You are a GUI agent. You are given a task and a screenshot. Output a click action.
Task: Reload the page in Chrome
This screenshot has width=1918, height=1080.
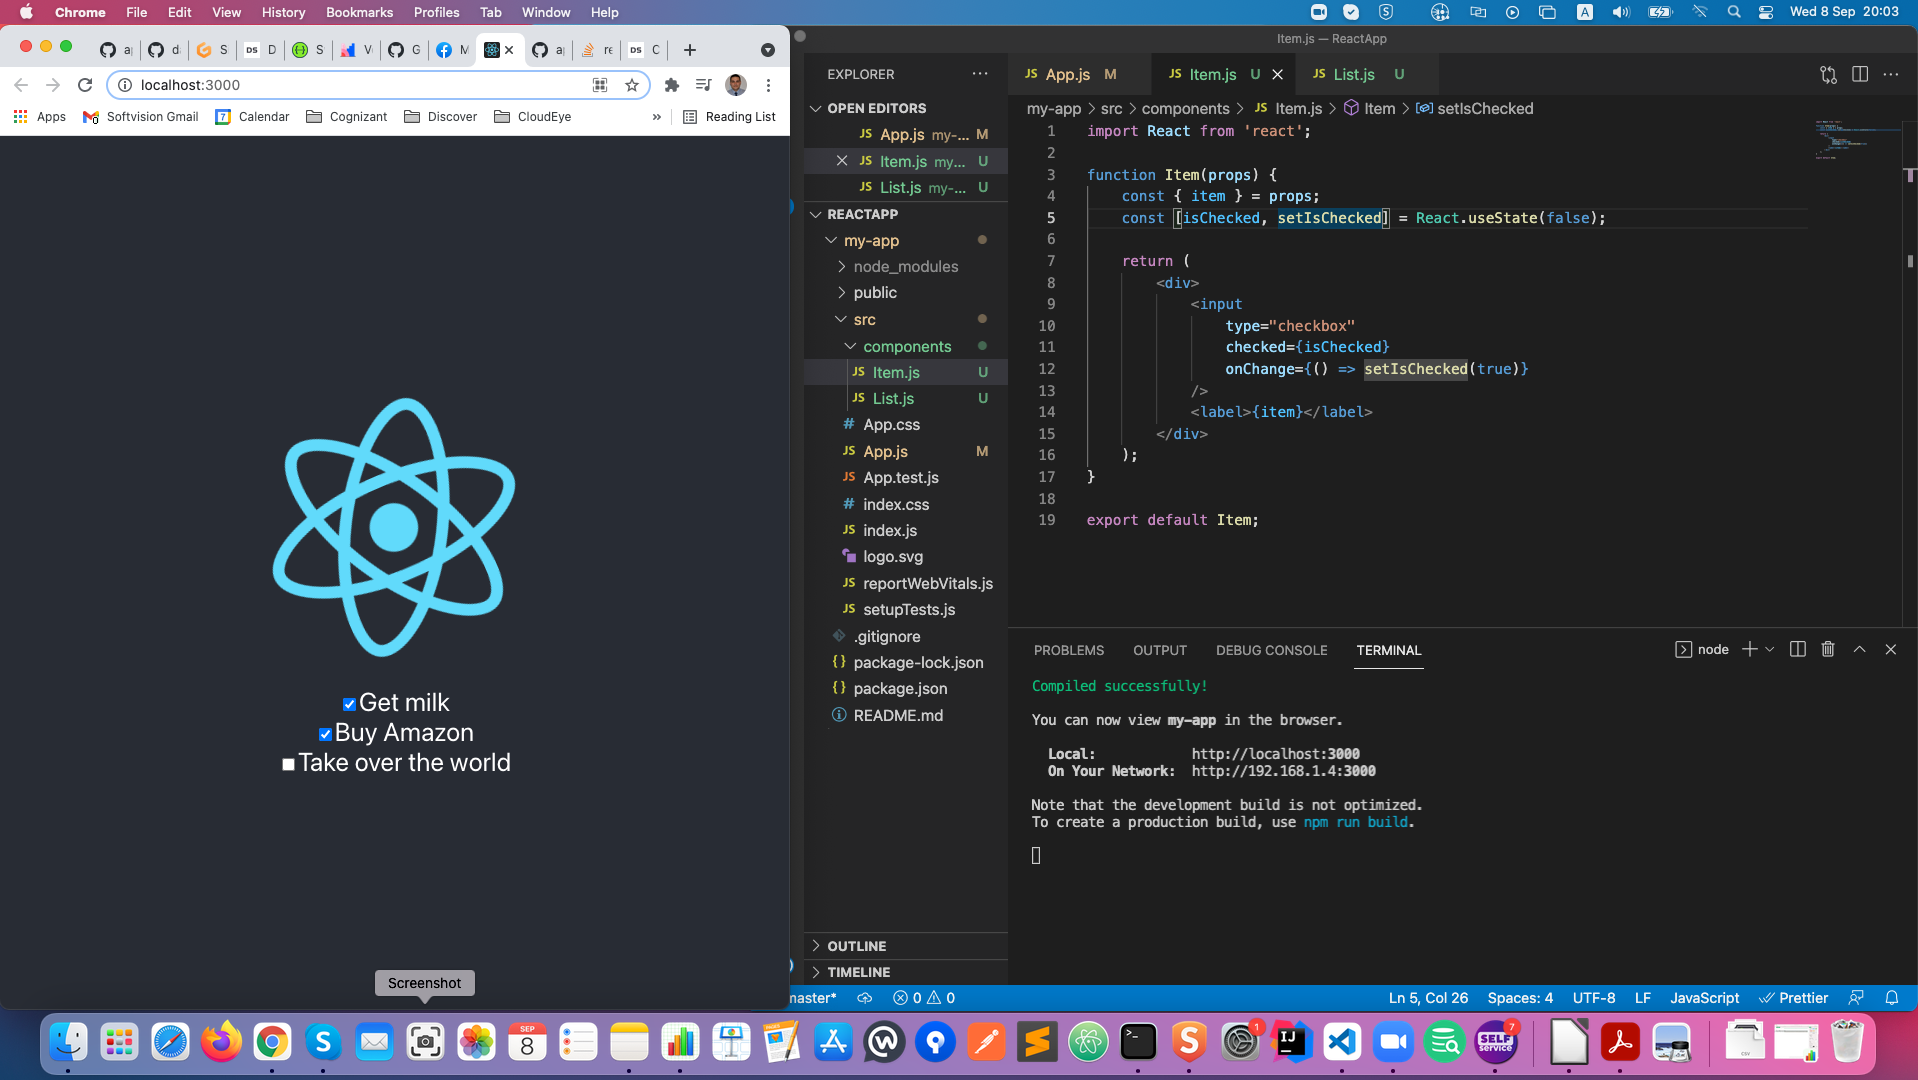[x=85, y=85]
